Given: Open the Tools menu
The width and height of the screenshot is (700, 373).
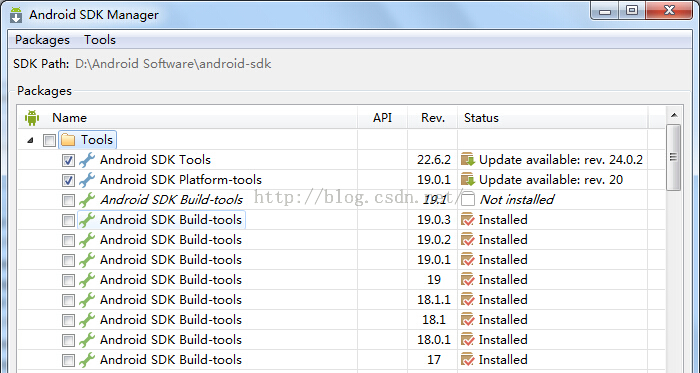Looking at the screenshot, I should point(100,40).
